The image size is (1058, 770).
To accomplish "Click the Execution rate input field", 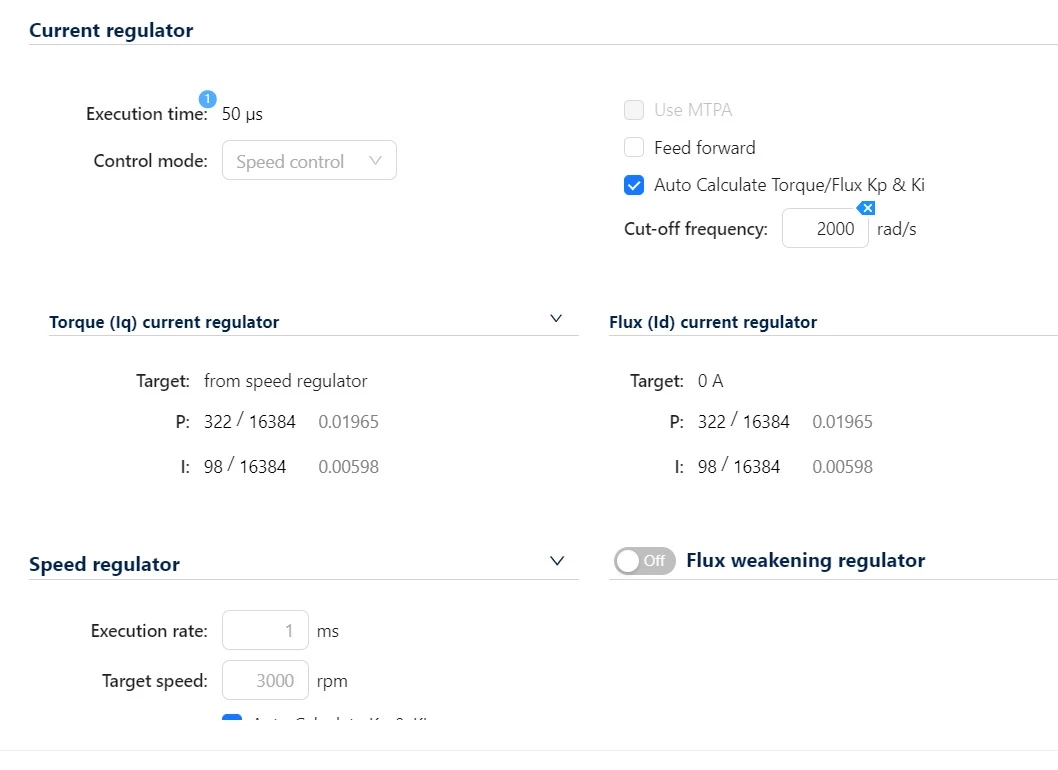I will point(265,630).
